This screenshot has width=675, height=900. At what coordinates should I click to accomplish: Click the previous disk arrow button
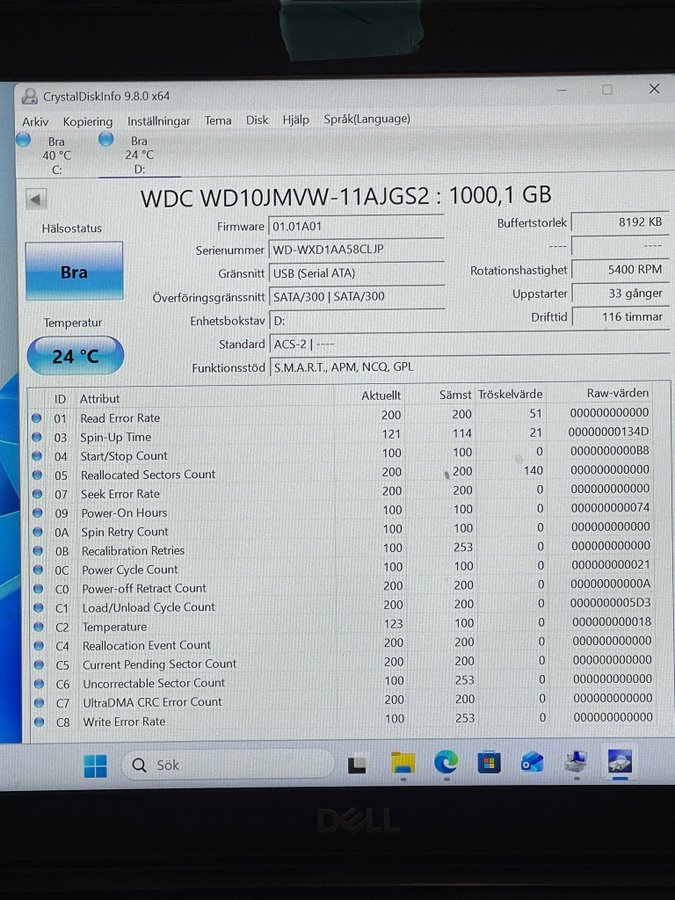(x=36, y=199)
